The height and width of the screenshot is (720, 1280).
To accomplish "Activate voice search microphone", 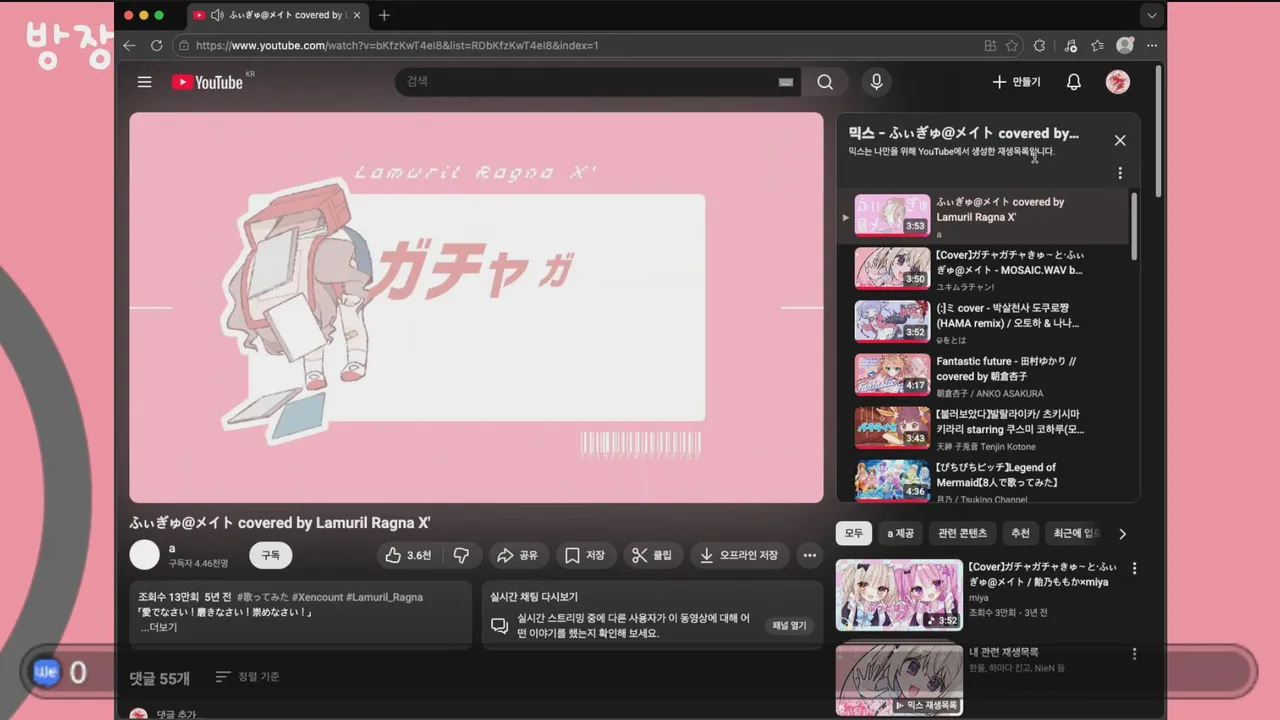I will [x=877, y=82].
